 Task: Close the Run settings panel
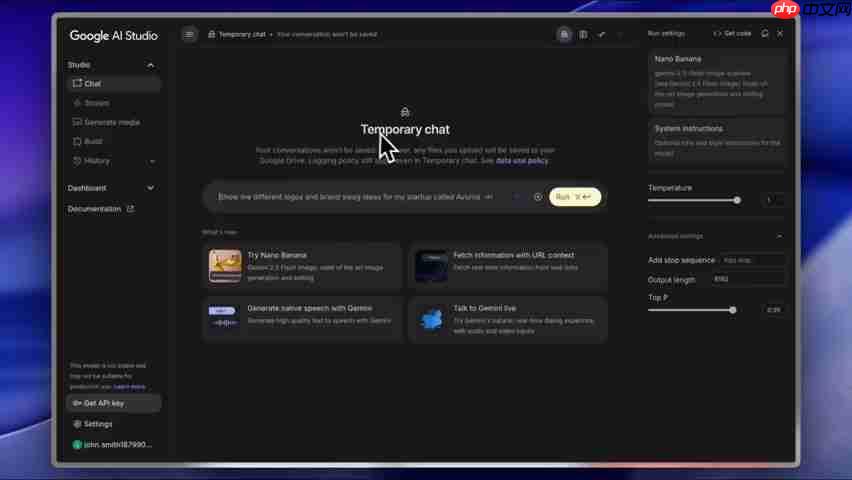click(780, 34)
